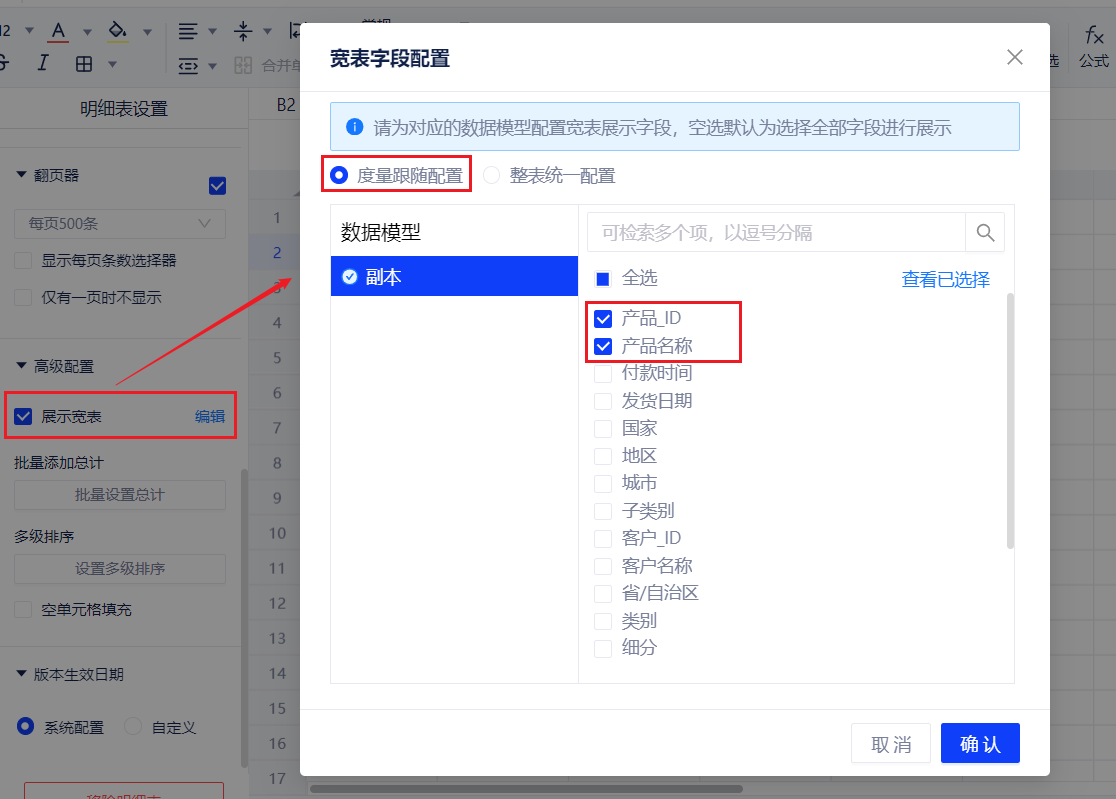Select the 副本 data model item
Viewport: 1116px width, 799px height.
(454, 277)
